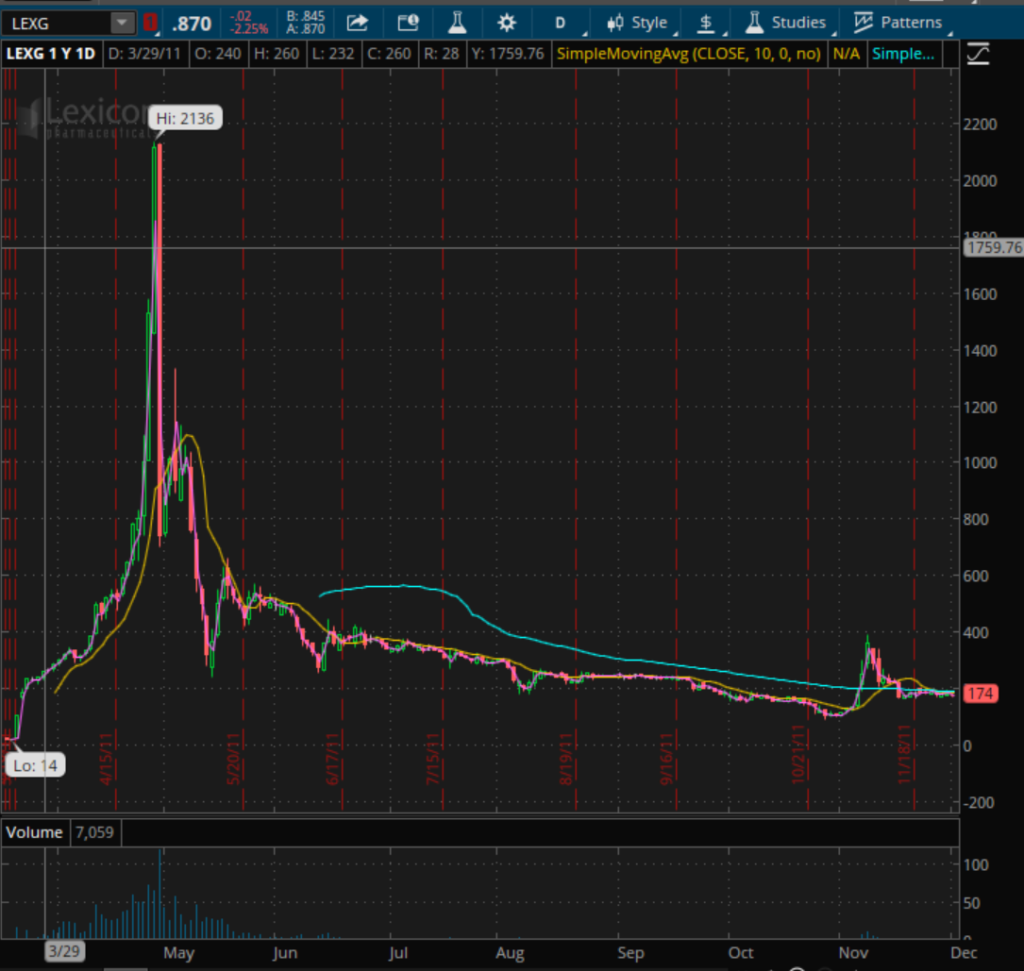Image resolution: width=1024 pixels, height=971 pixels.
Task: Click the Jun label on the time axis
Action: [285, 953]
